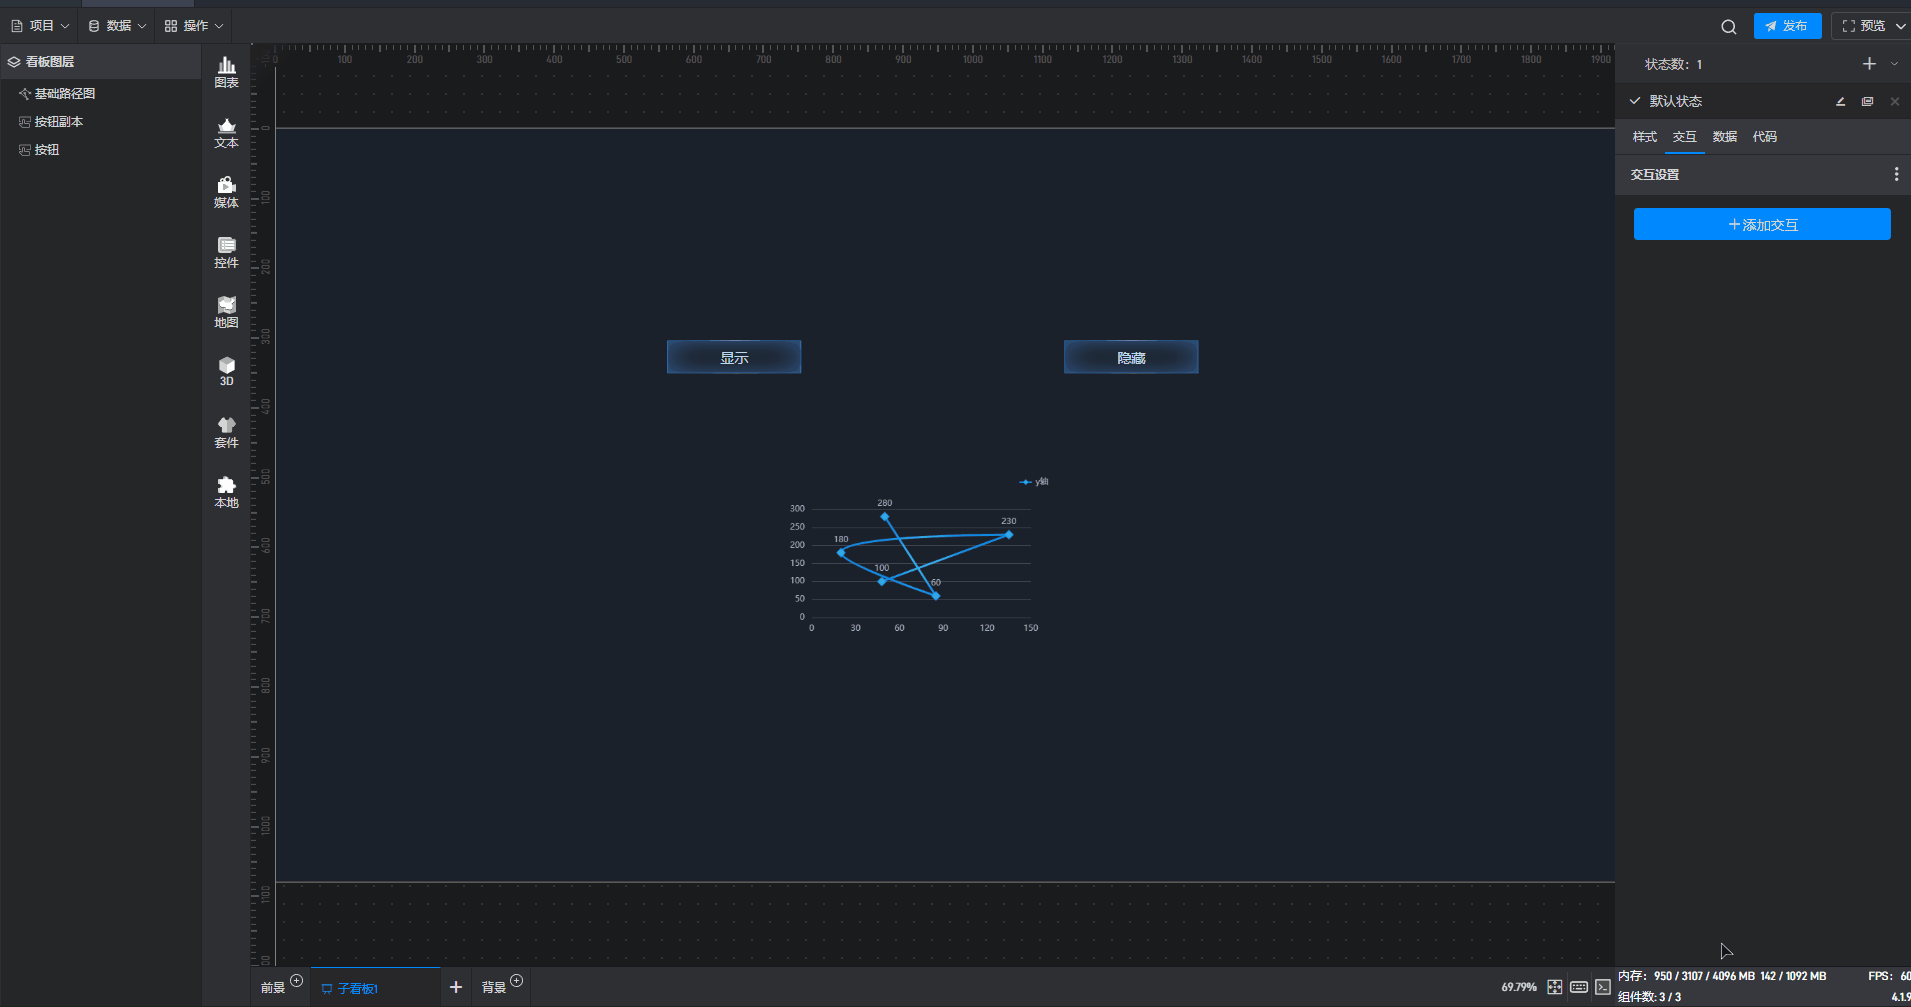Click the circled plus beside 前景
The height and width of the screenshot is (1007, 1911).
coord(296,980)
